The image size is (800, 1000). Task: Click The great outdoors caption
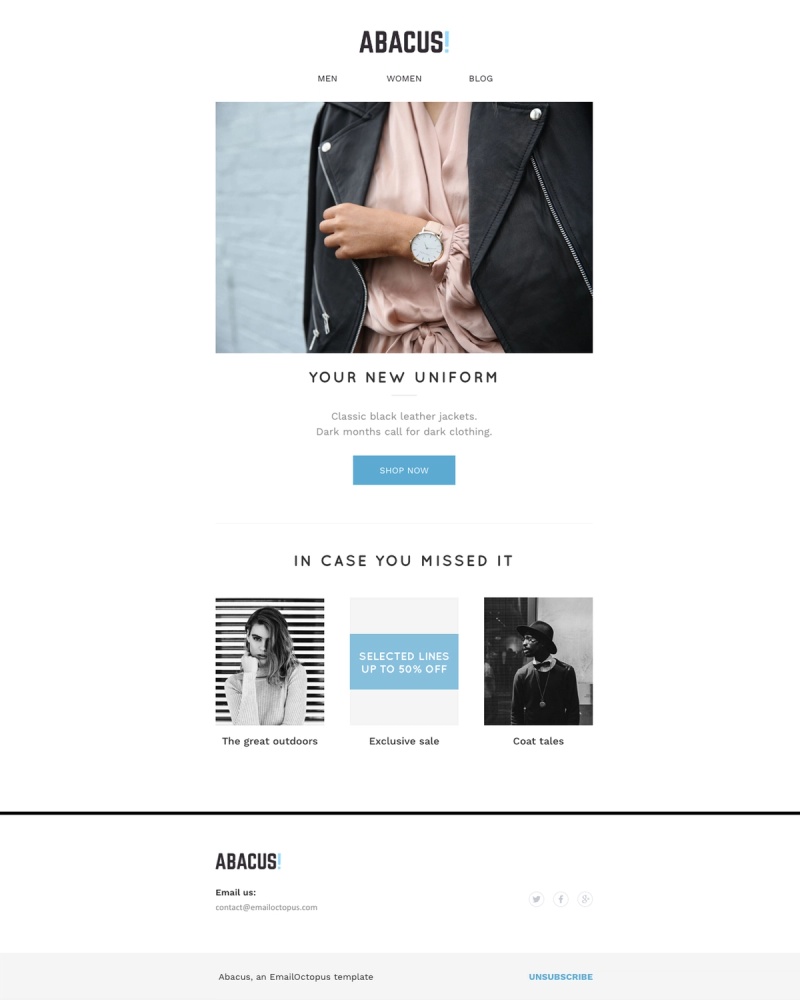click(x=270, y=741)
